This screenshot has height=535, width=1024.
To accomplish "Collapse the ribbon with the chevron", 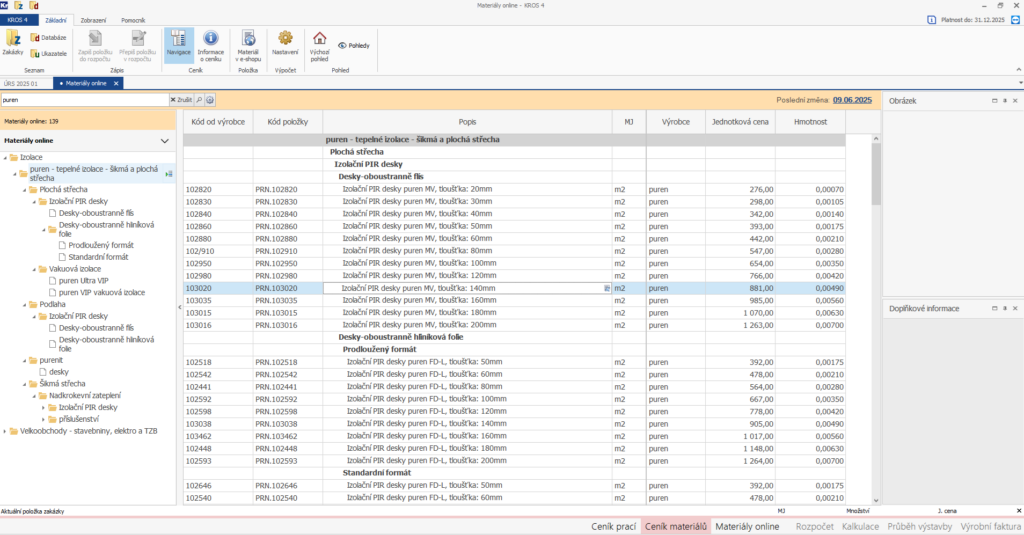I will tap(1019, 70).
